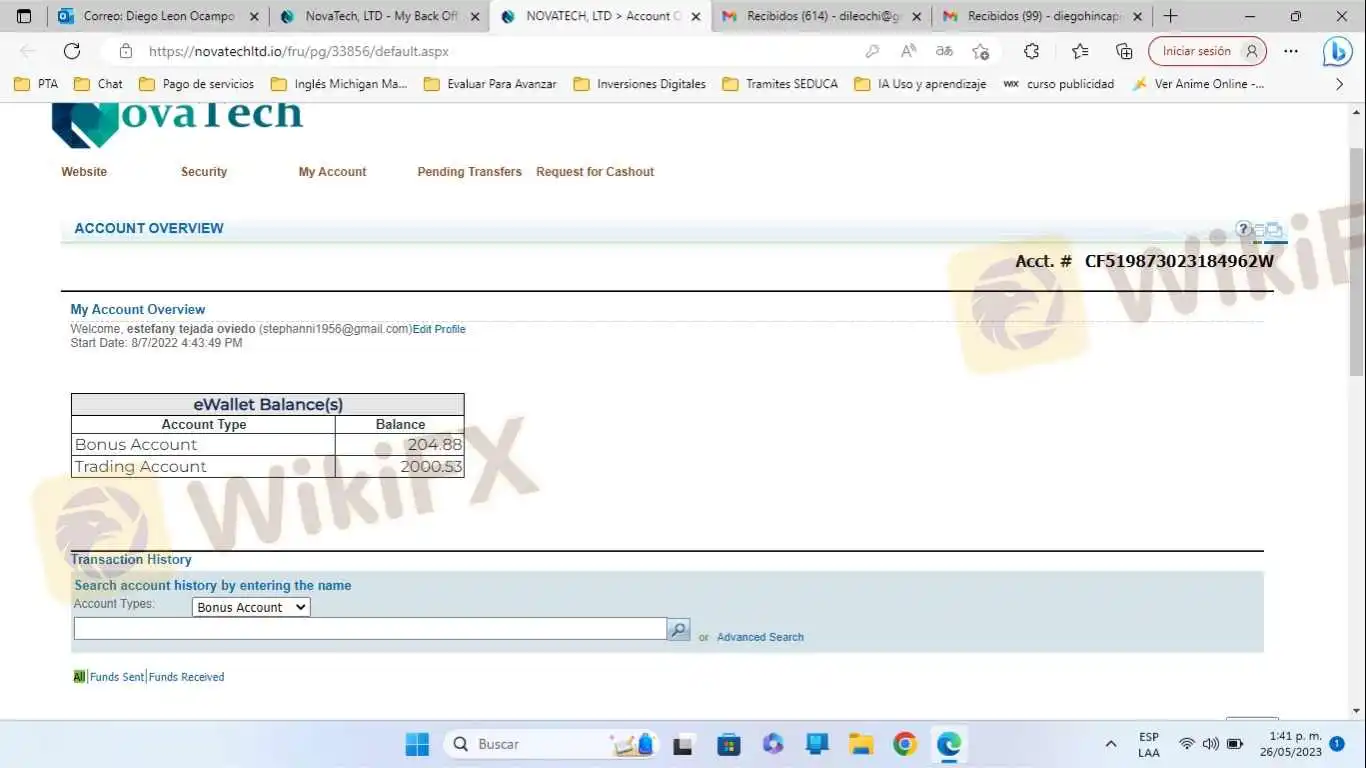Open the My Account menu item
The height and width of the screenshot is (768, 1366).
[x=332, y=172]
